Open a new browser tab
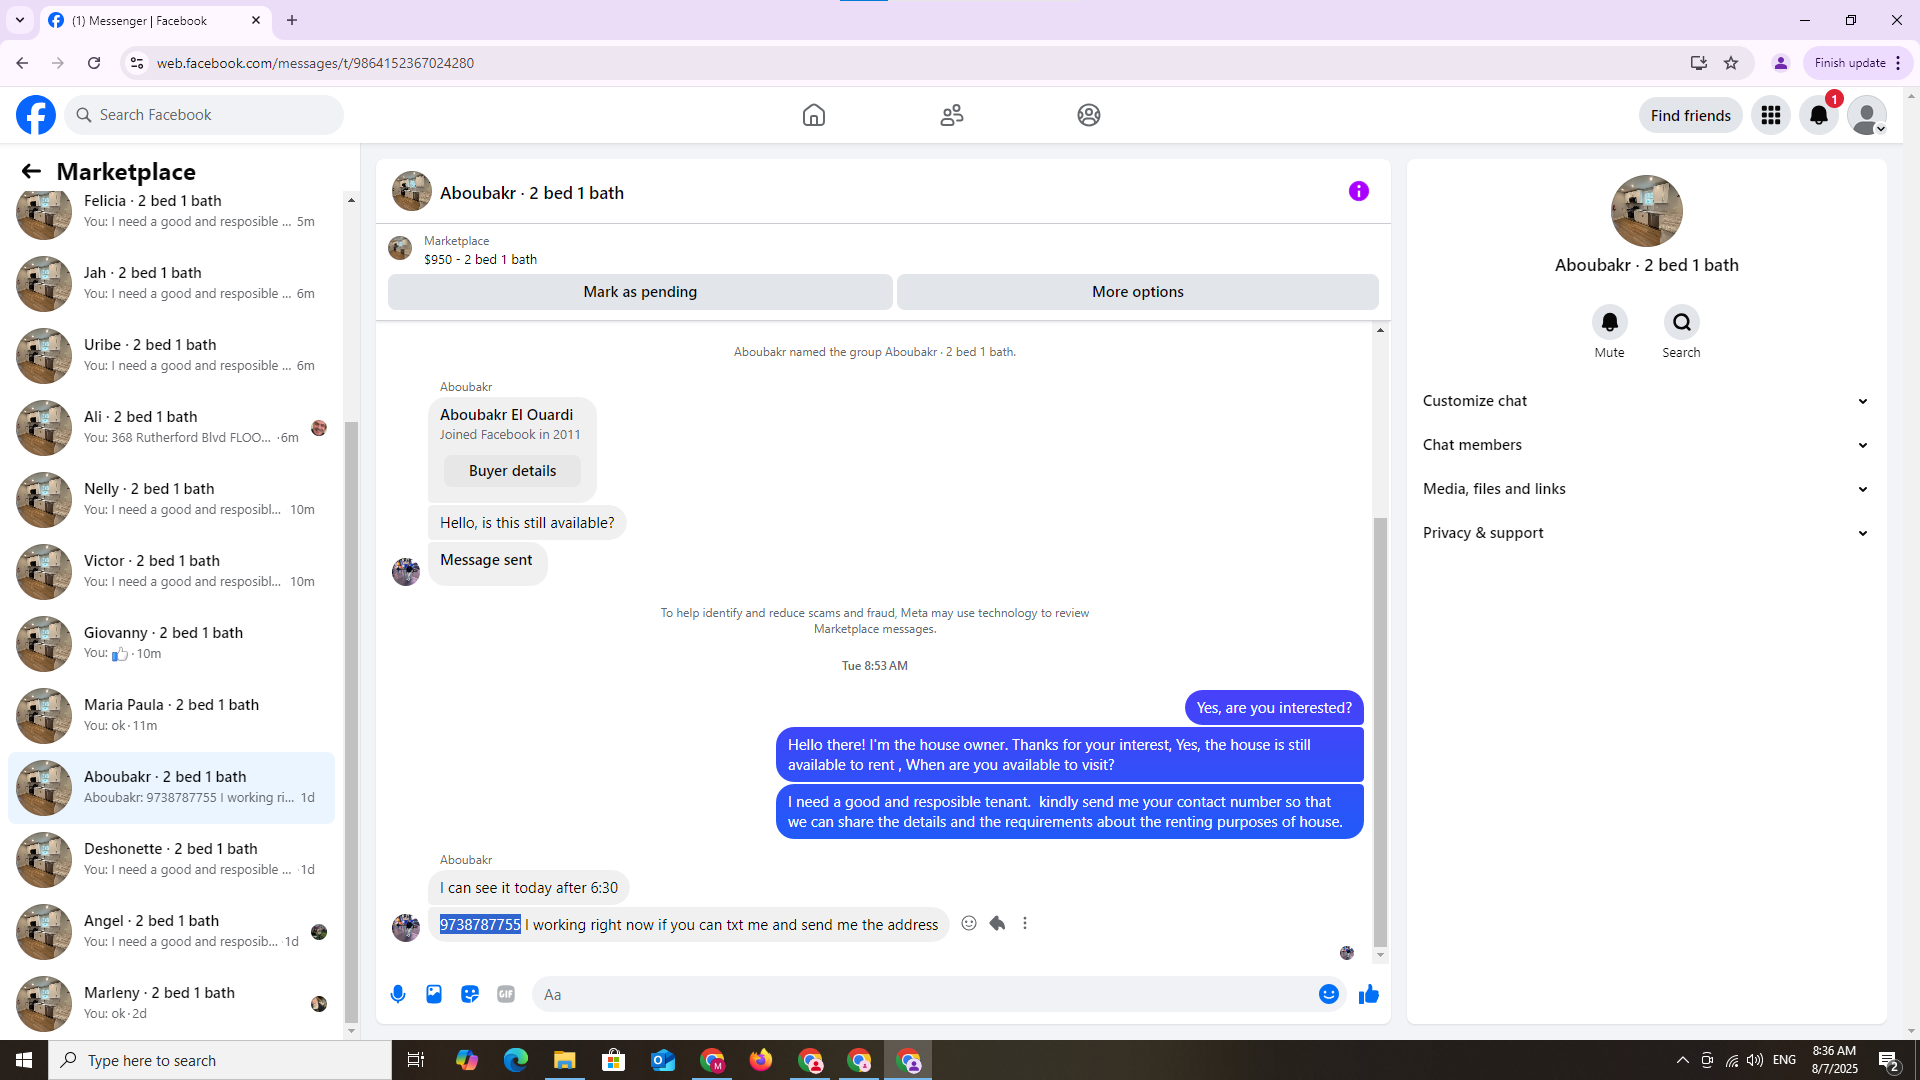Image resolution: width=1920 pixels, height=1080 pixels. pyautogui.click(x=292, y=20)
